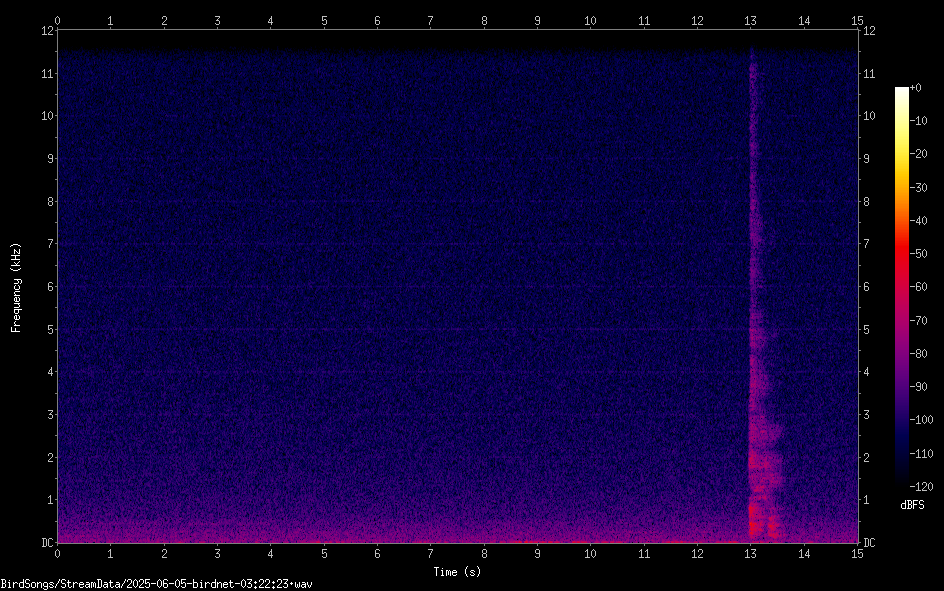Click the "-90" value on the dBFS scale

pos(919,387)
